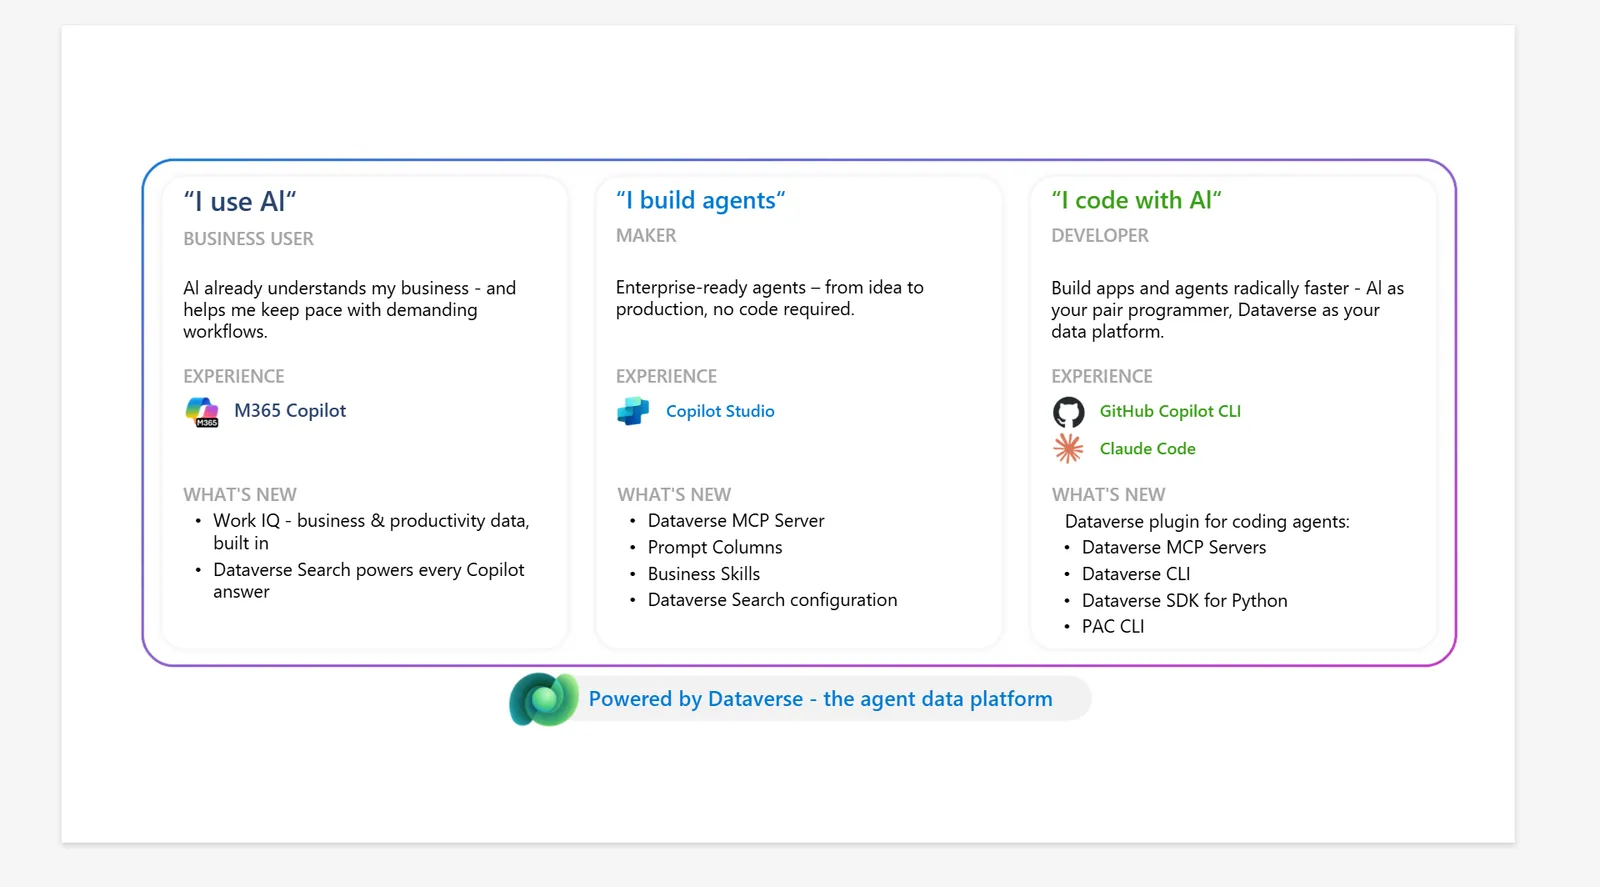Image resolution: width=1600 pixels, height=887 pixels.
Task: Click WHAT'S NEW label in Developer card
Action: click(x=1108, y=495)
